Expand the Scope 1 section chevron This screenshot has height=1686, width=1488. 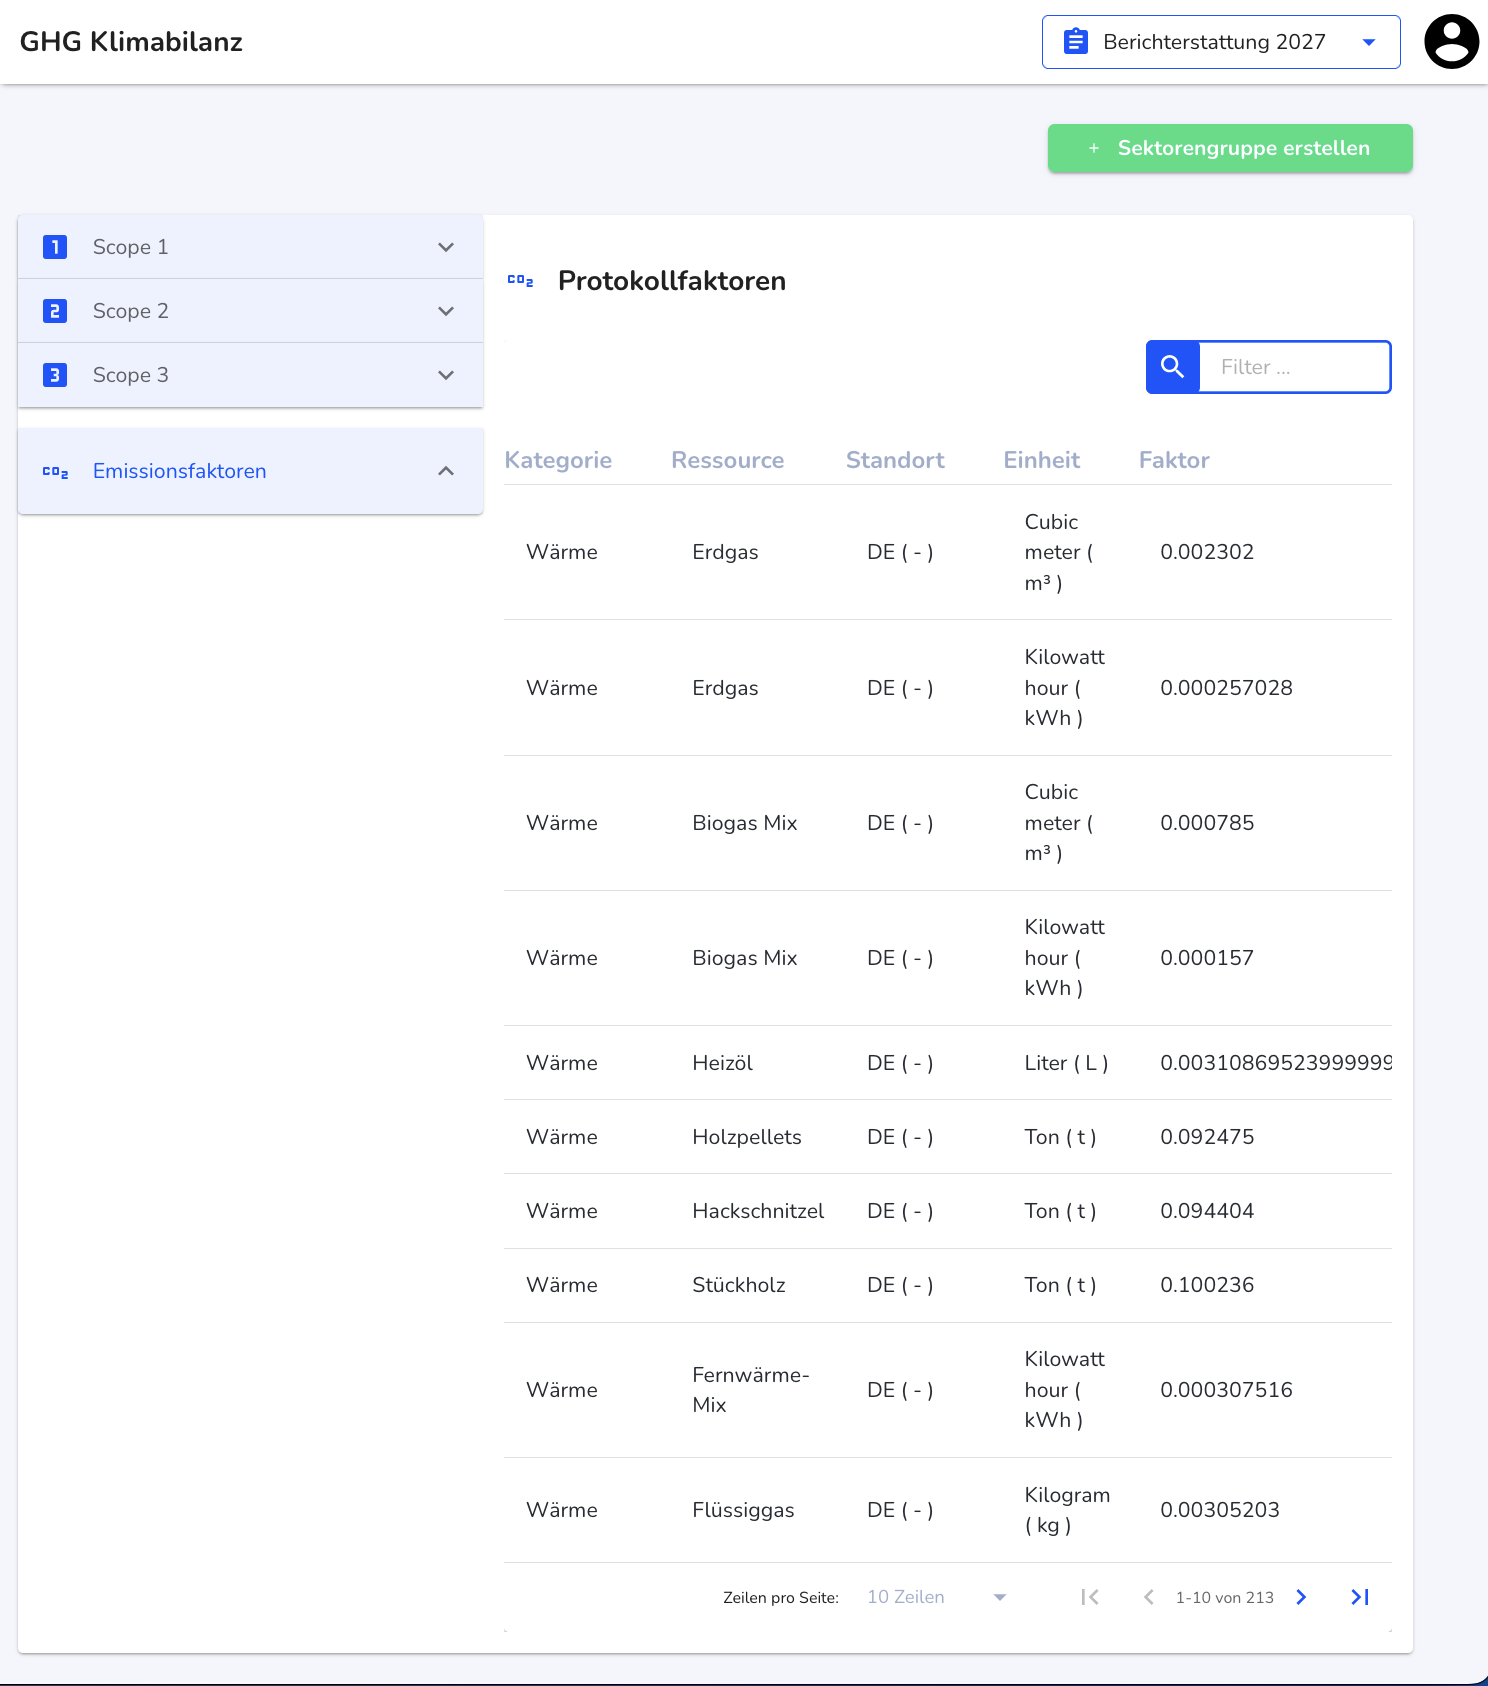coord(446,247)
